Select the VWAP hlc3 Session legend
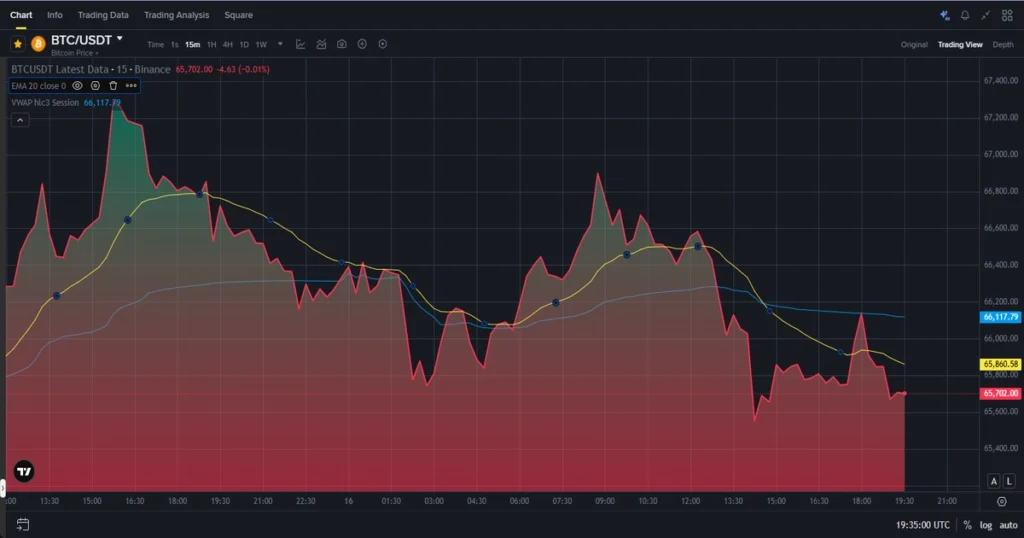 pos(45,103)
